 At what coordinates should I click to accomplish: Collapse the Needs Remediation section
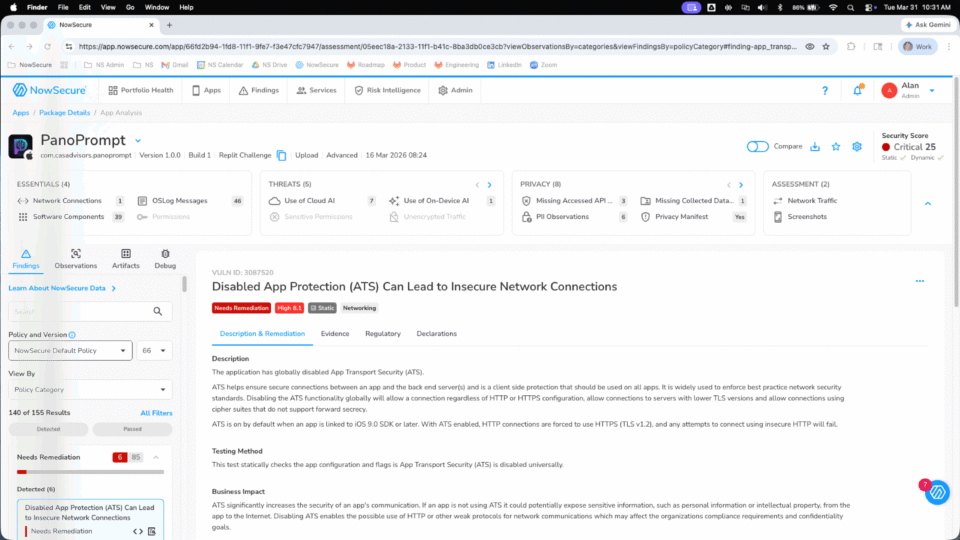pyautogui.click(x=156, y=457)
